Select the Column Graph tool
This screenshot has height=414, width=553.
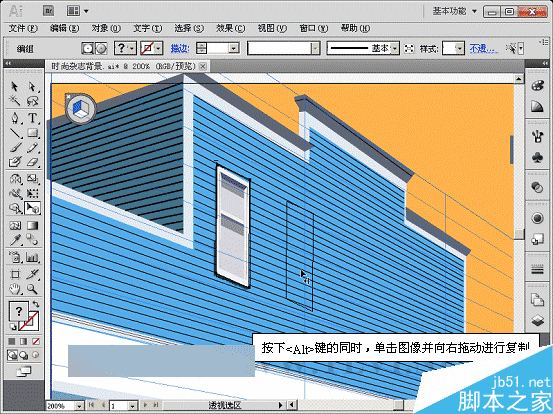point(32,257)
